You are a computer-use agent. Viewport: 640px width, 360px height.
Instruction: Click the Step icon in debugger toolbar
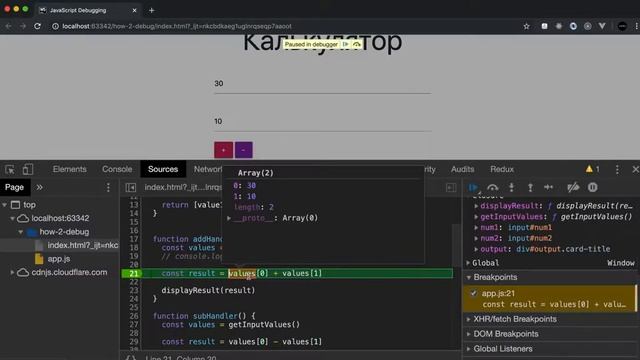(549, 187)
